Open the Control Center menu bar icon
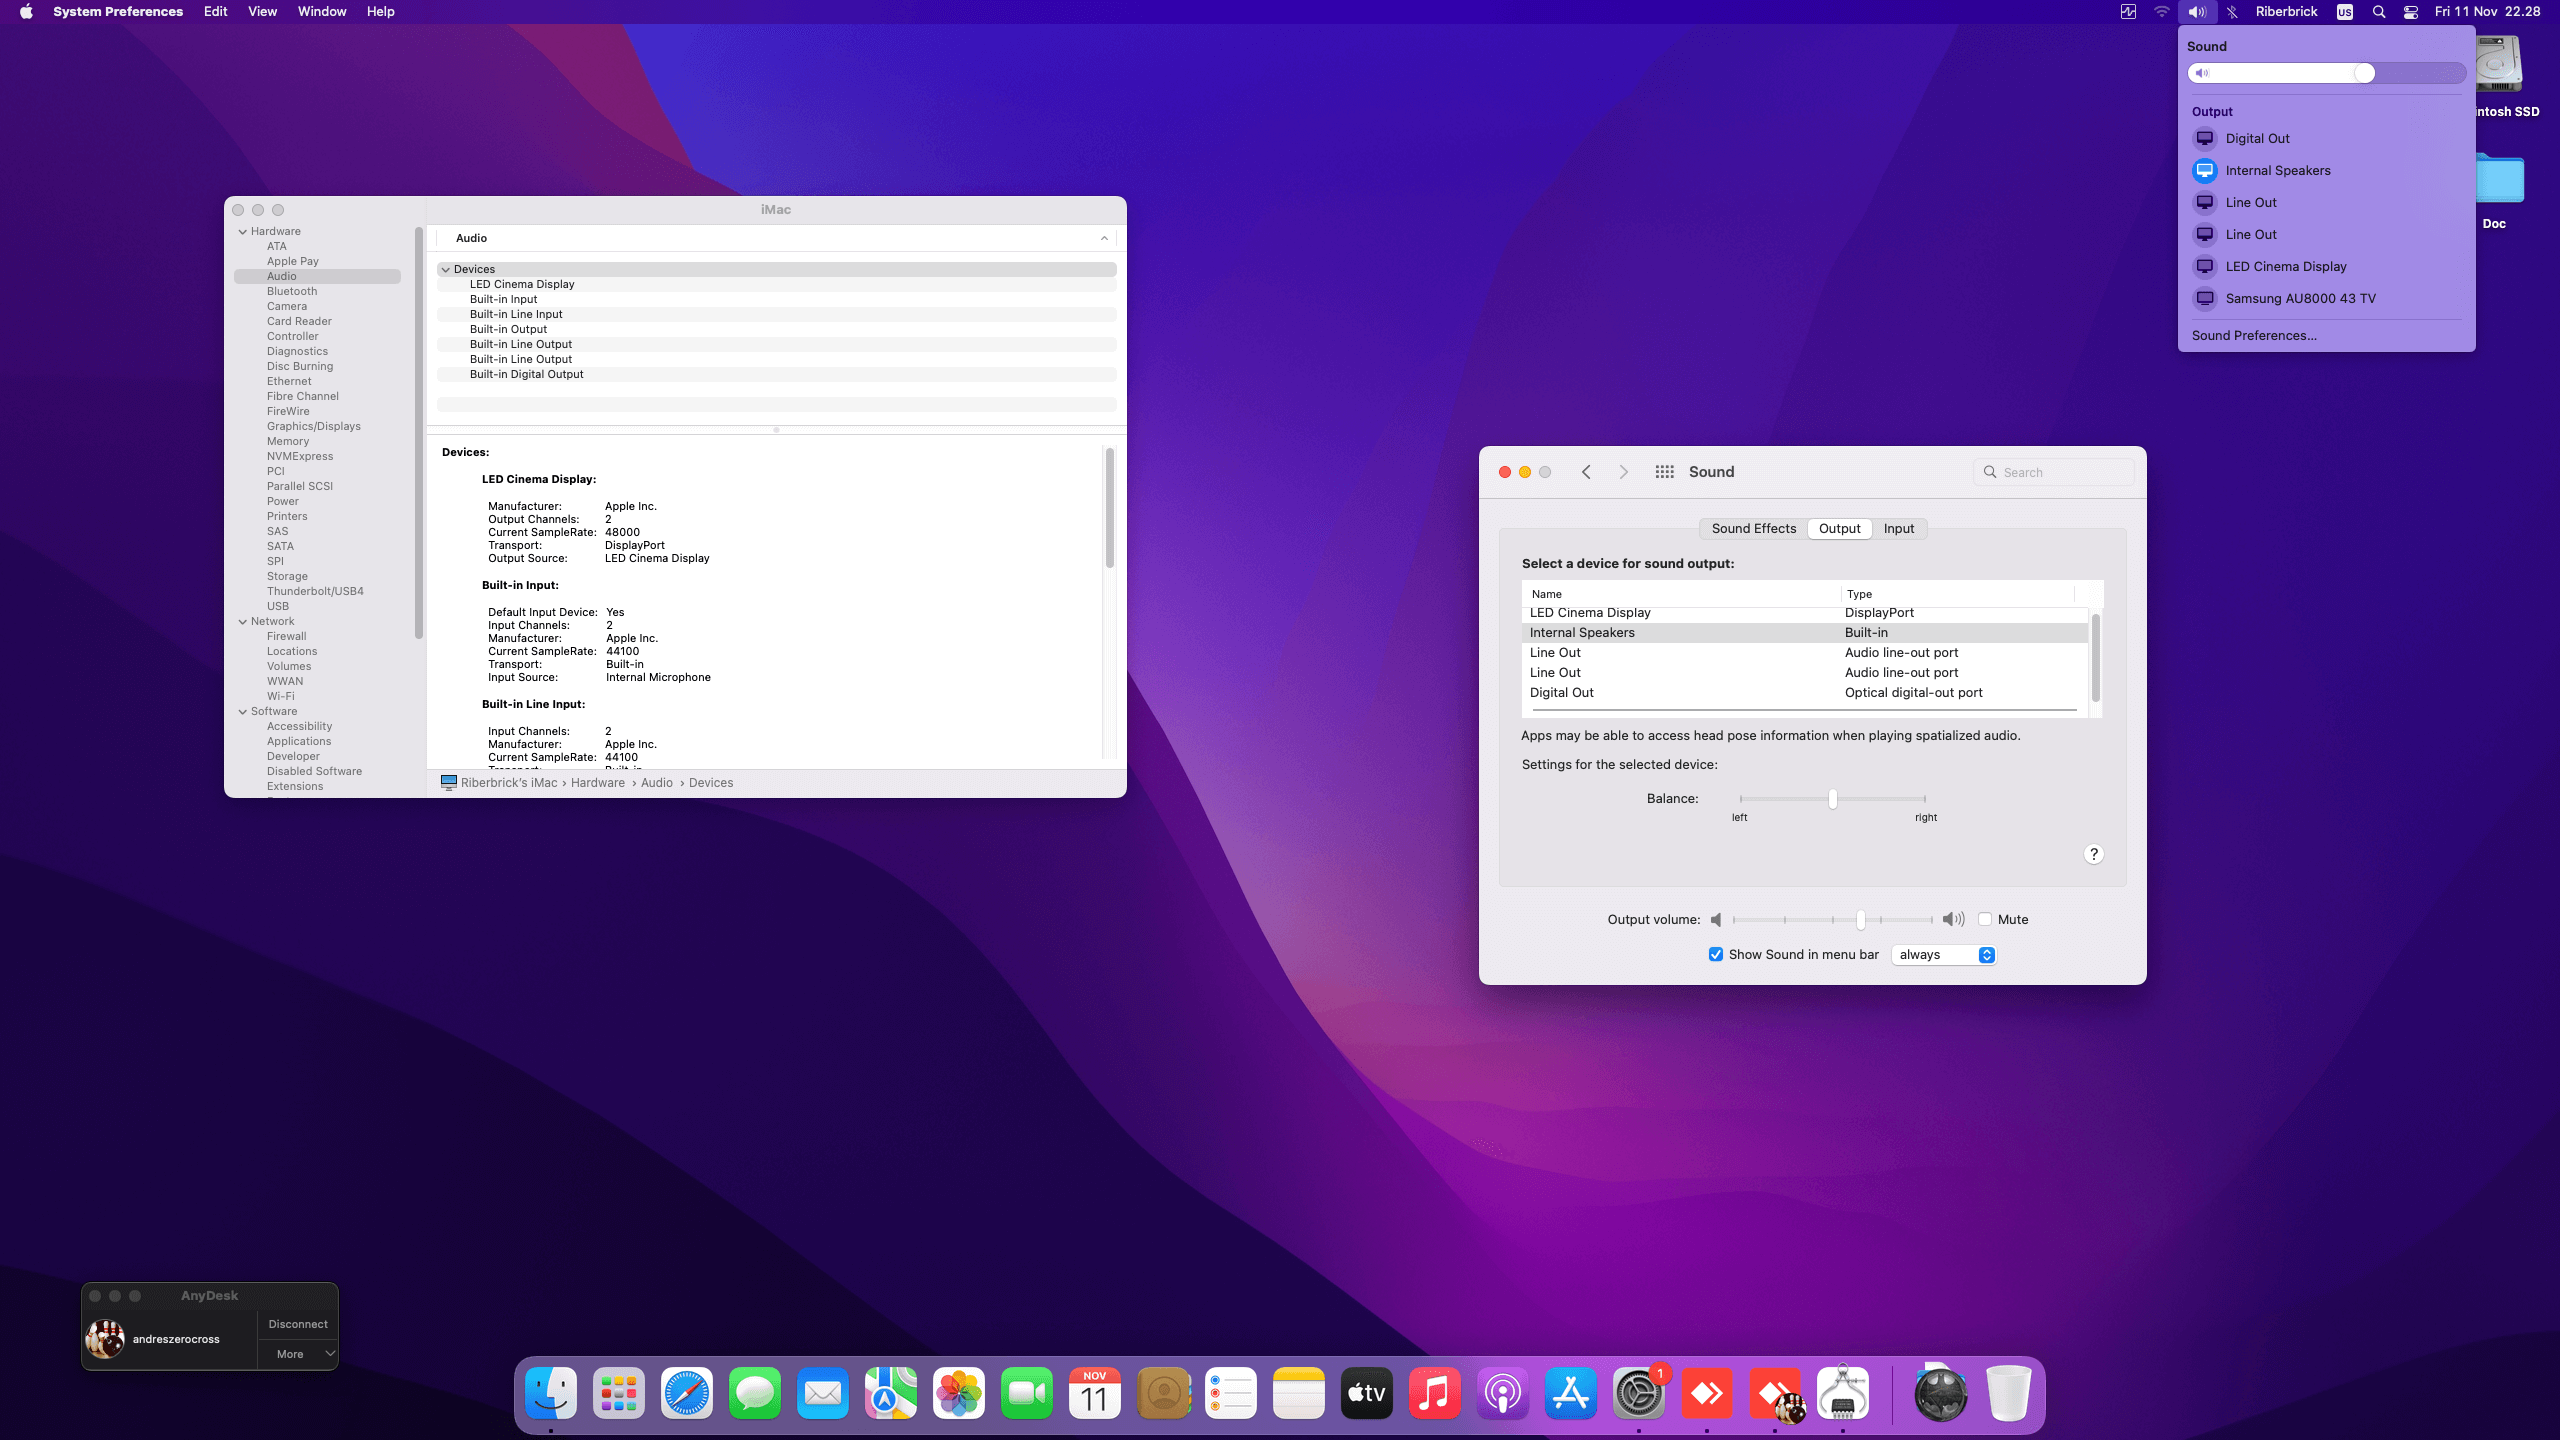This screenshot has height=1440, width=2560. tap(2410, 12)
